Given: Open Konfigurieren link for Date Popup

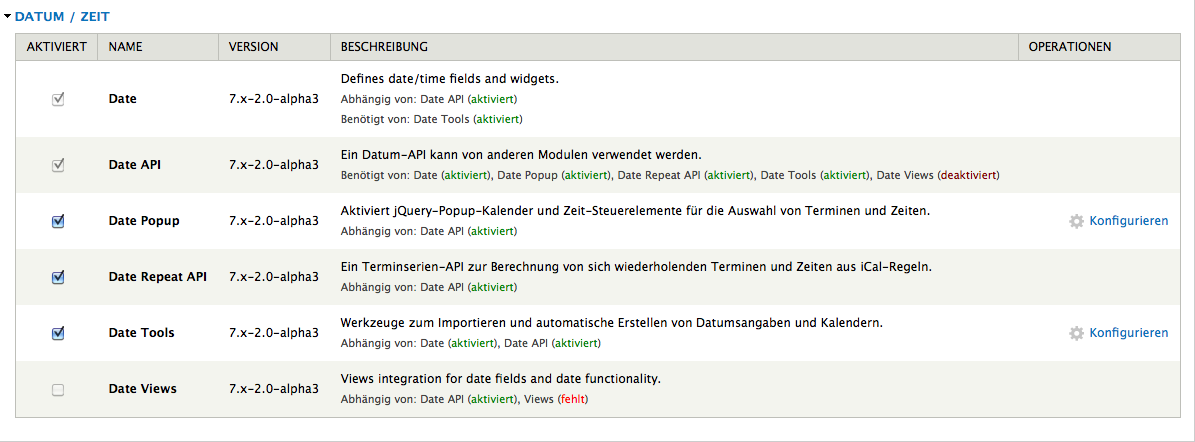Looking at the screenshot, I should pos(1128,221).
